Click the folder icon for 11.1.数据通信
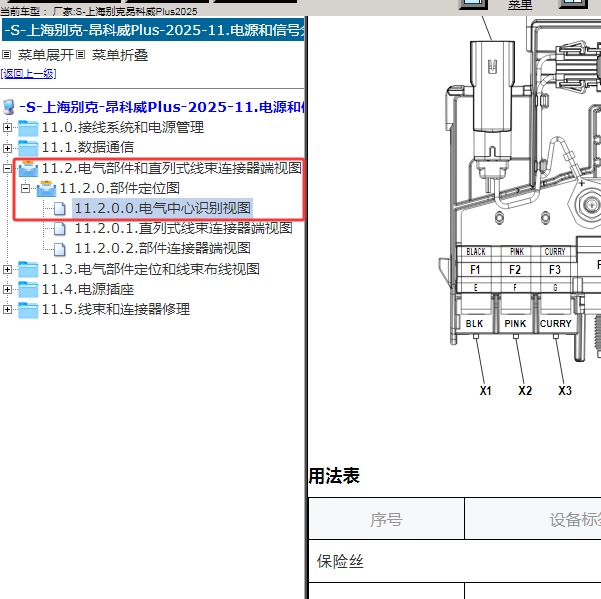This screenshot has width=601, height=599. [28, 148]
